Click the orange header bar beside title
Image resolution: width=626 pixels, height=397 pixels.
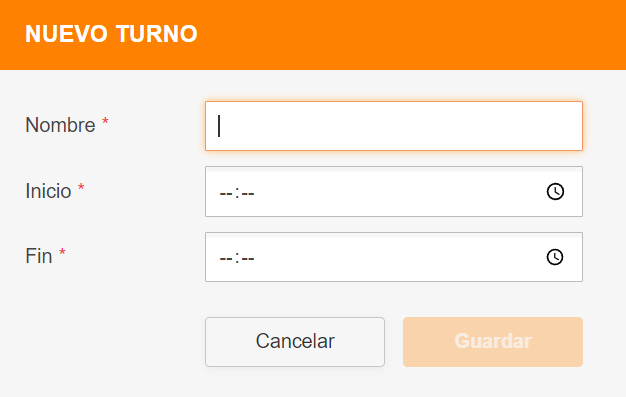click(411, 35)
